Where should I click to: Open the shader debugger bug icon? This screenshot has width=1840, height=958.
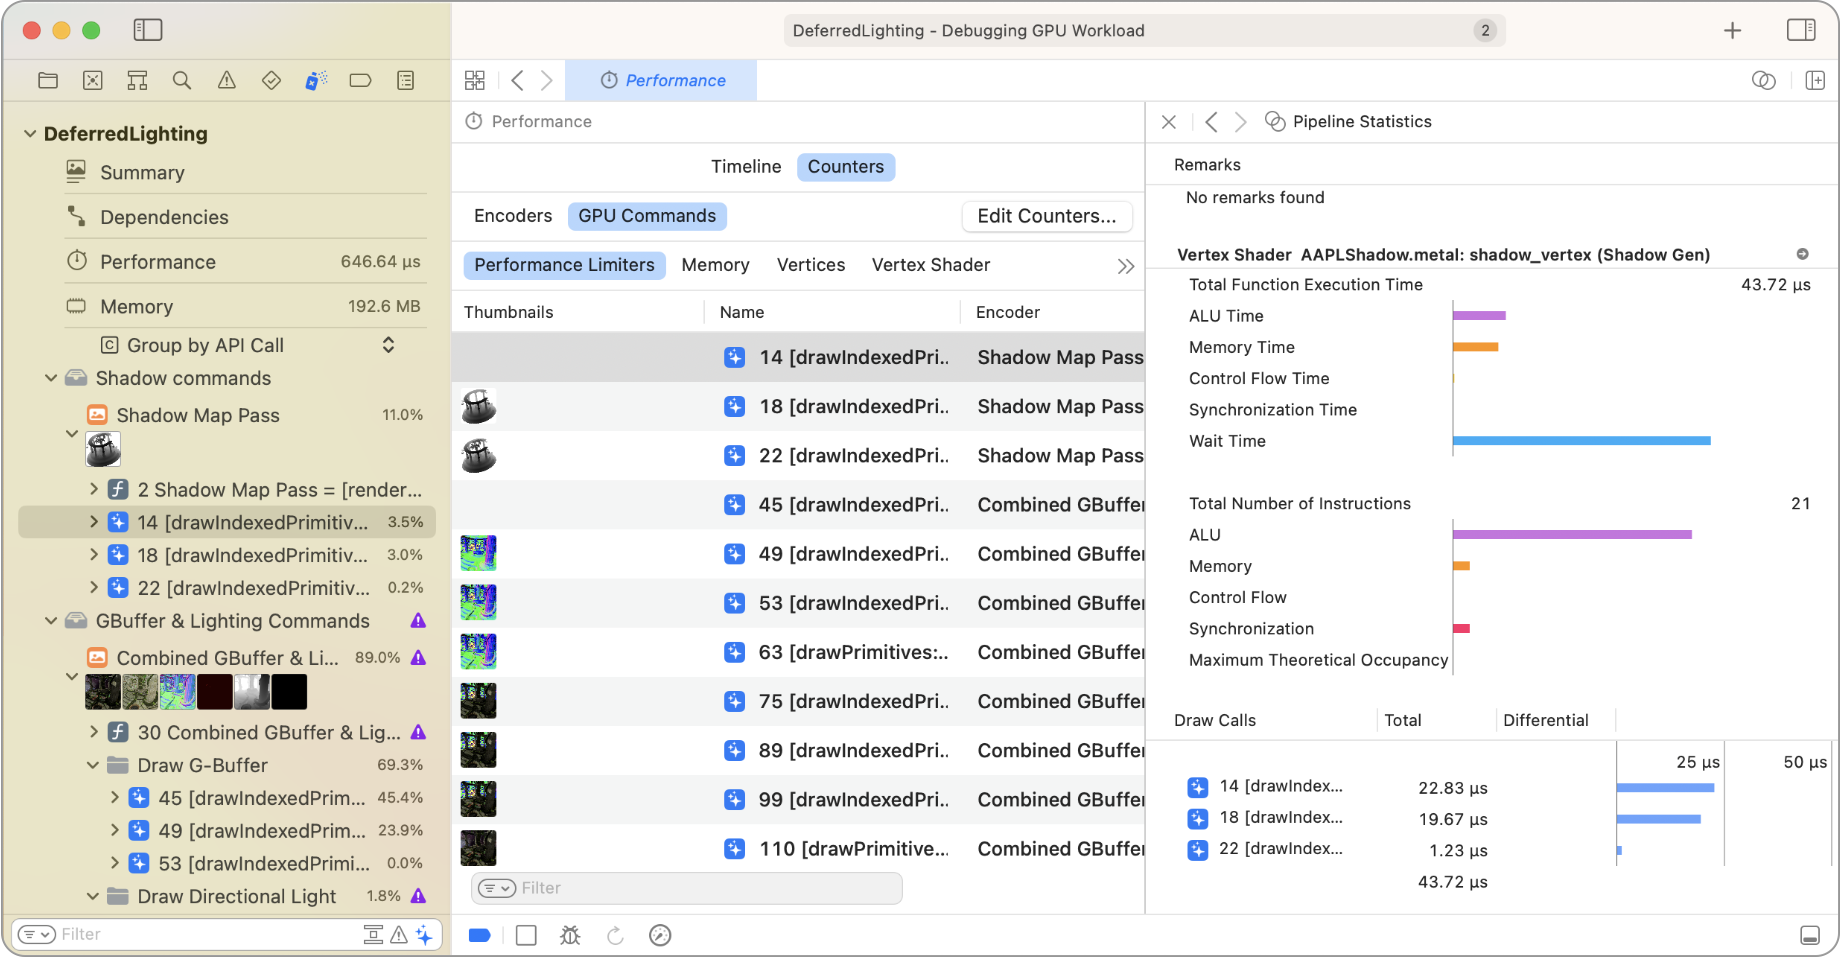tap(570, 935)
